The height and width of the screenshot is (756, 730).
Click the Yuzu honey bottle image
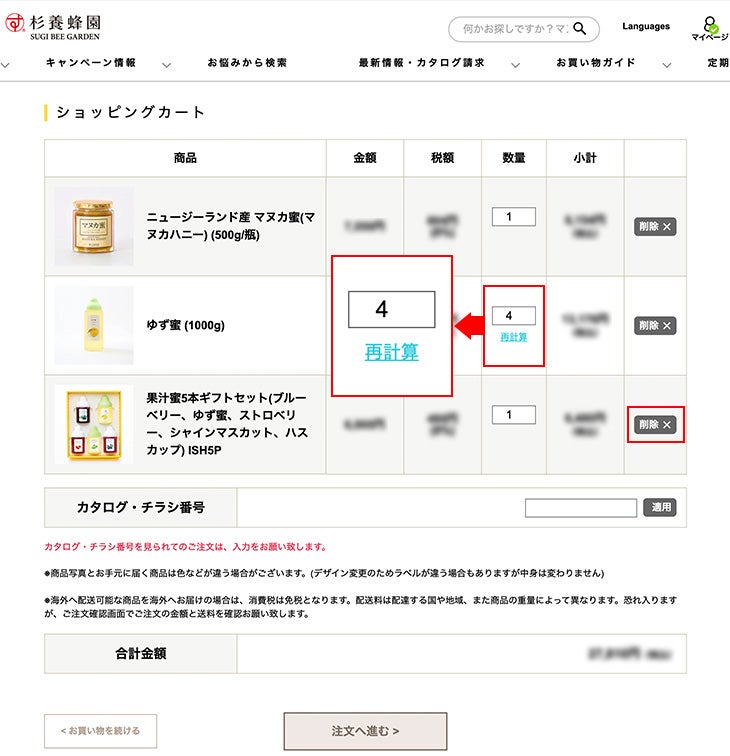coord(94,325)
